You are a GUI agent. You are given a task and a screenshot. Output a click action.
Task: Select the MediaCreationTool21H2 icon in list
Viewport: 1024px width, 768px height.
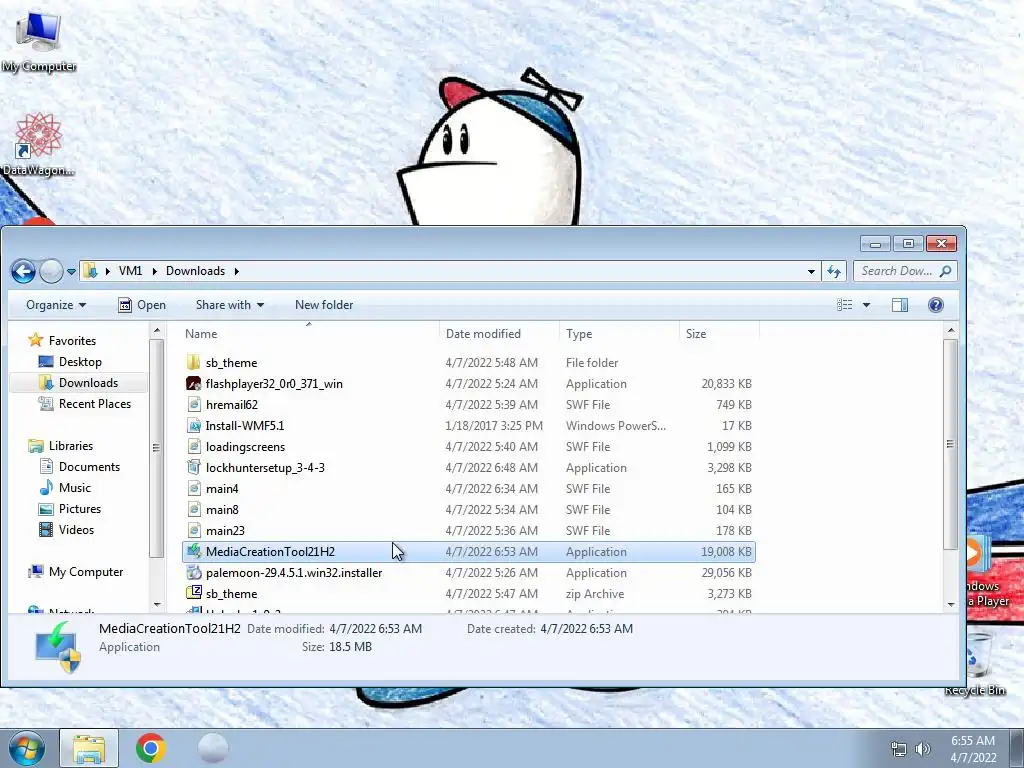pos(193,551)
